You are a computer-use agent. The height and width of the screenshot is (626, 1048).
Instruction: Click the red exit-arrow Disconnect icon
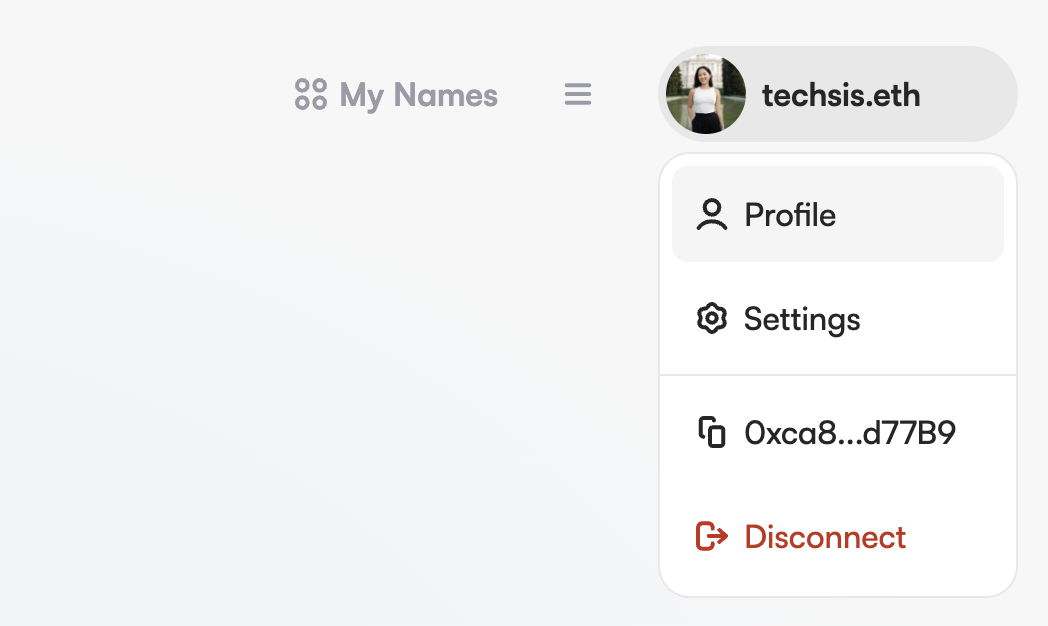pyautogui.click(x=712, y=536)
